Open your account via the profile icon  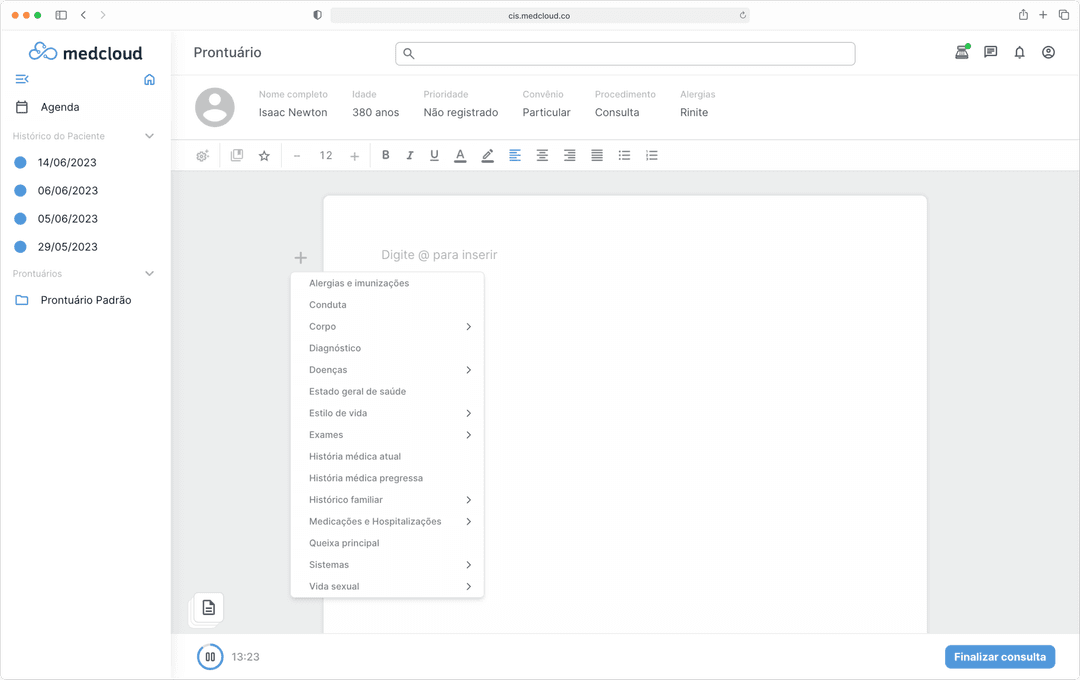[x=1048, y=51]
